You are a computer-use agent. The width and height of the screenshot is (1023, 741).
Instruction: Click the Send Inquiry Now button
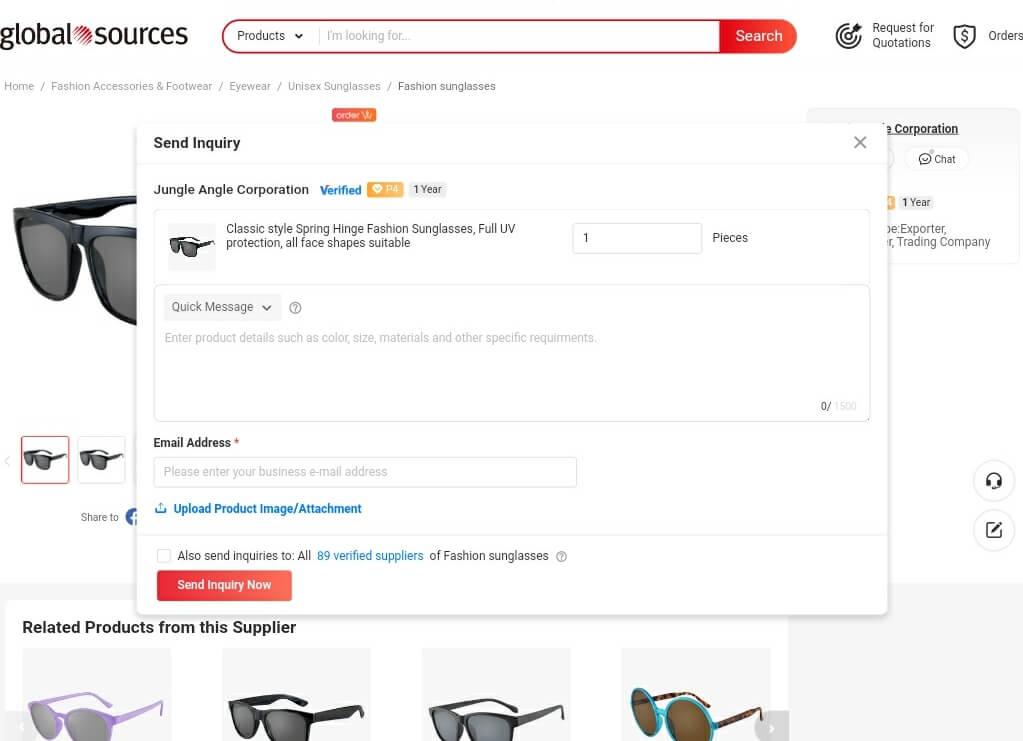pyautogui.click(x=224, y=585)
